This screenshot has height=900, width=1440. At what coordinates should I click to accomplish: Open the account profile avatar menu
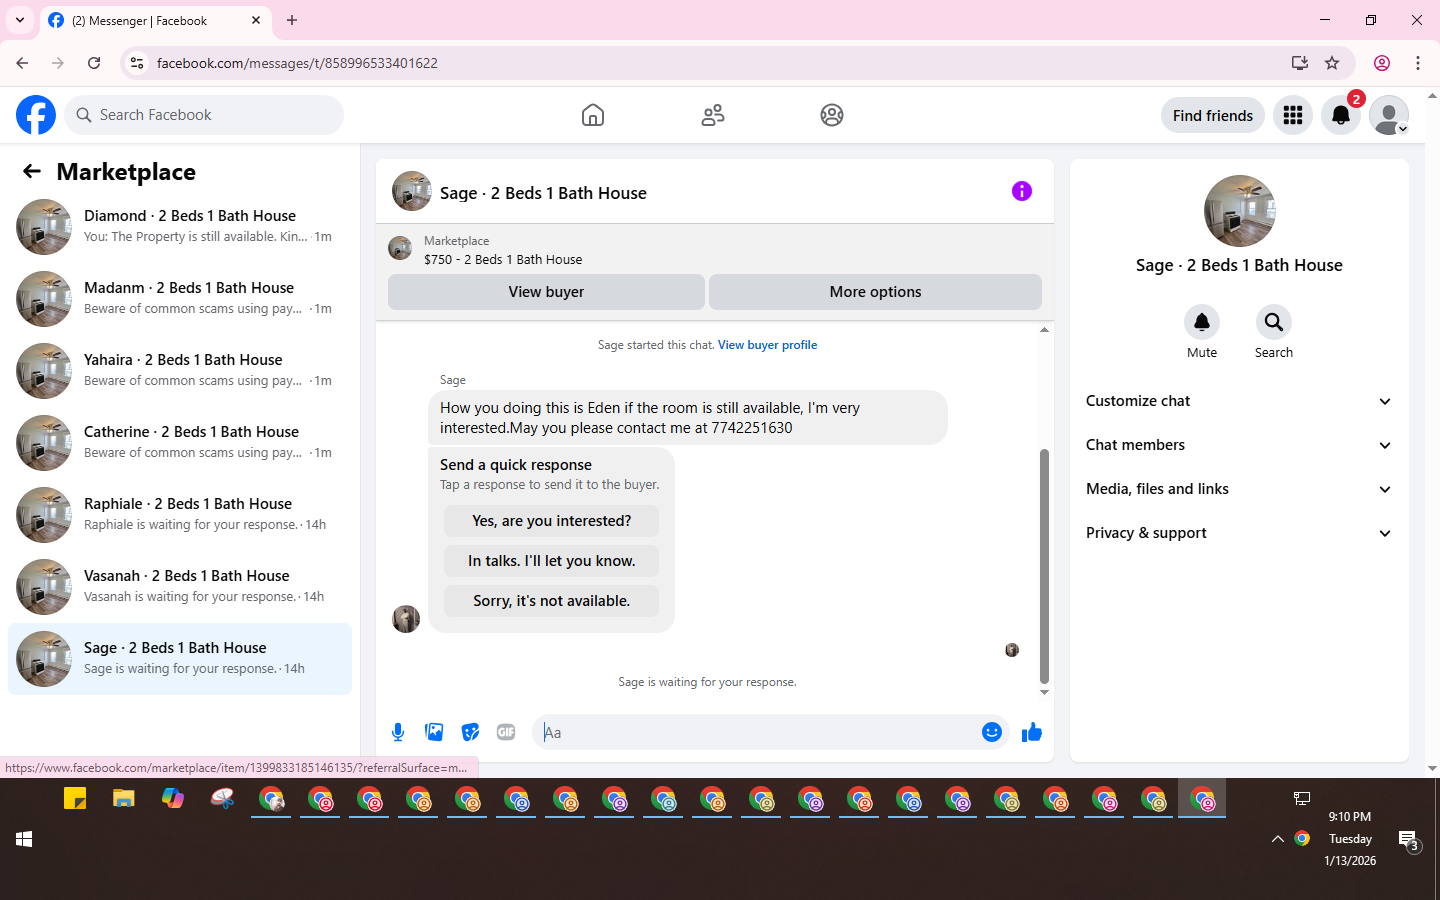1389,115
